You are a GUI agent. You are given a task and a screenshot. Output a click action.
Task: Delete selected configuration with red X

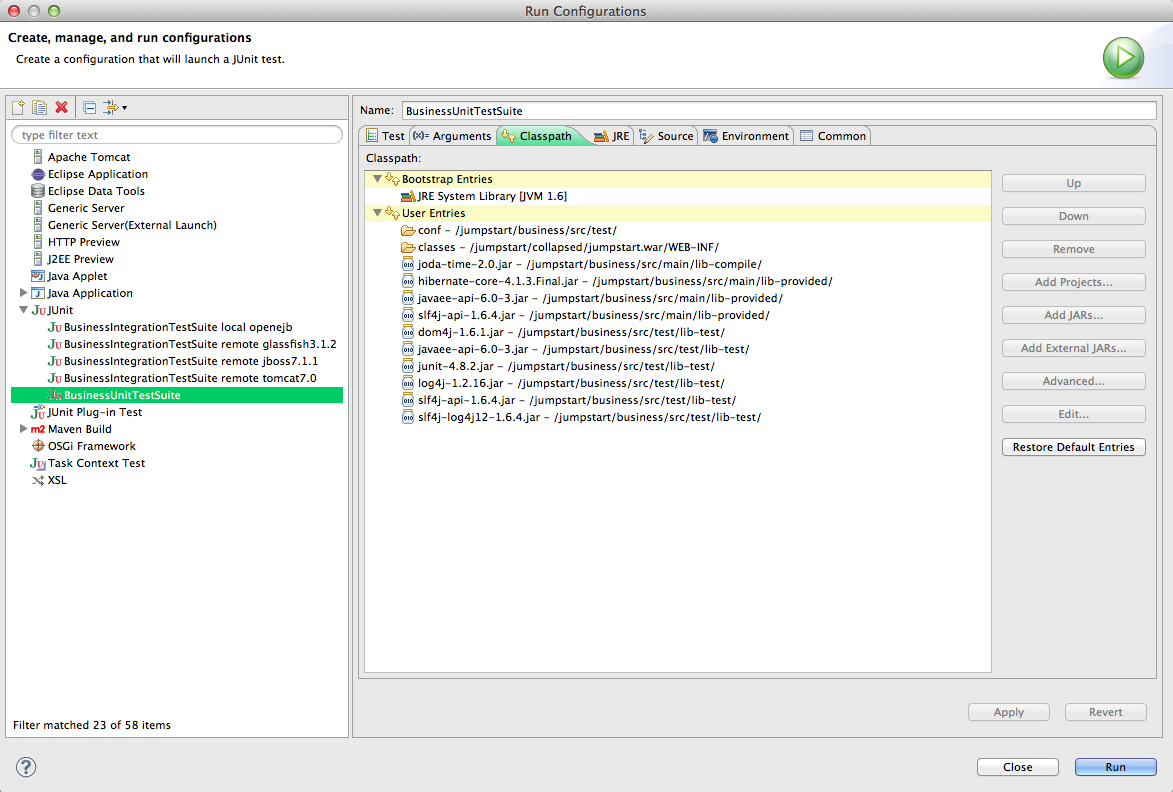click(61, 108)
